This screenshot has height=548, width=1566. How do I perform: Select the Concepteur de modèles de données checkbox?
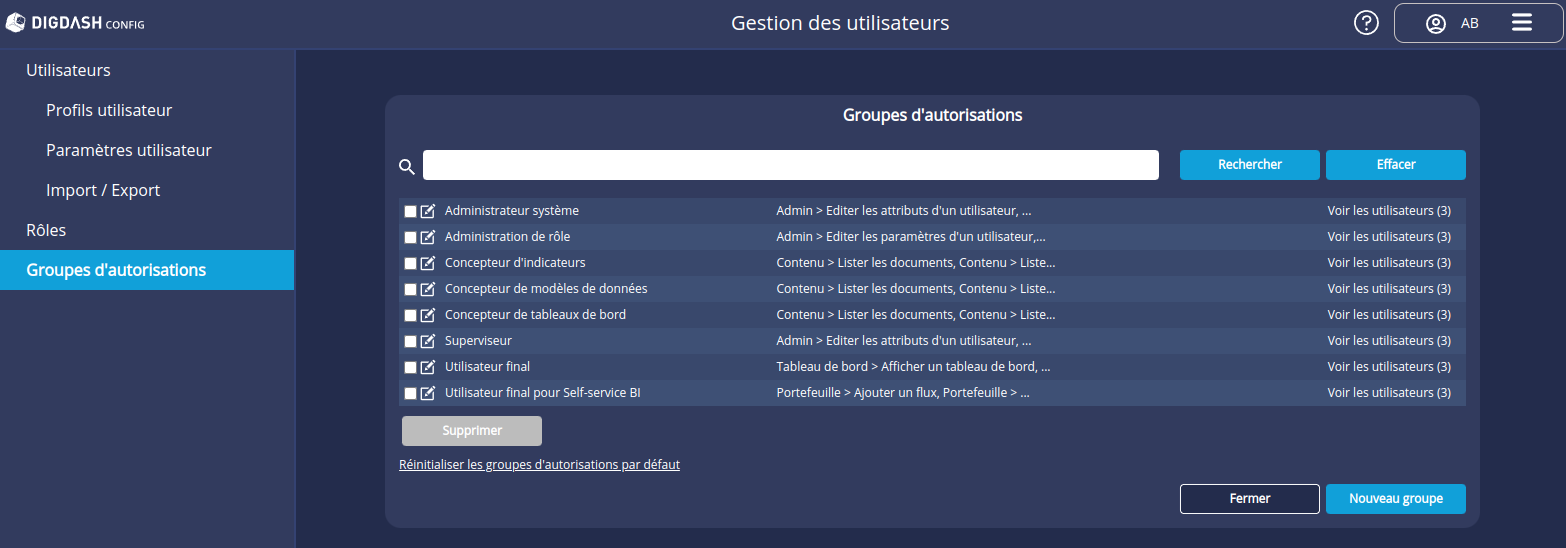(410, 290)
